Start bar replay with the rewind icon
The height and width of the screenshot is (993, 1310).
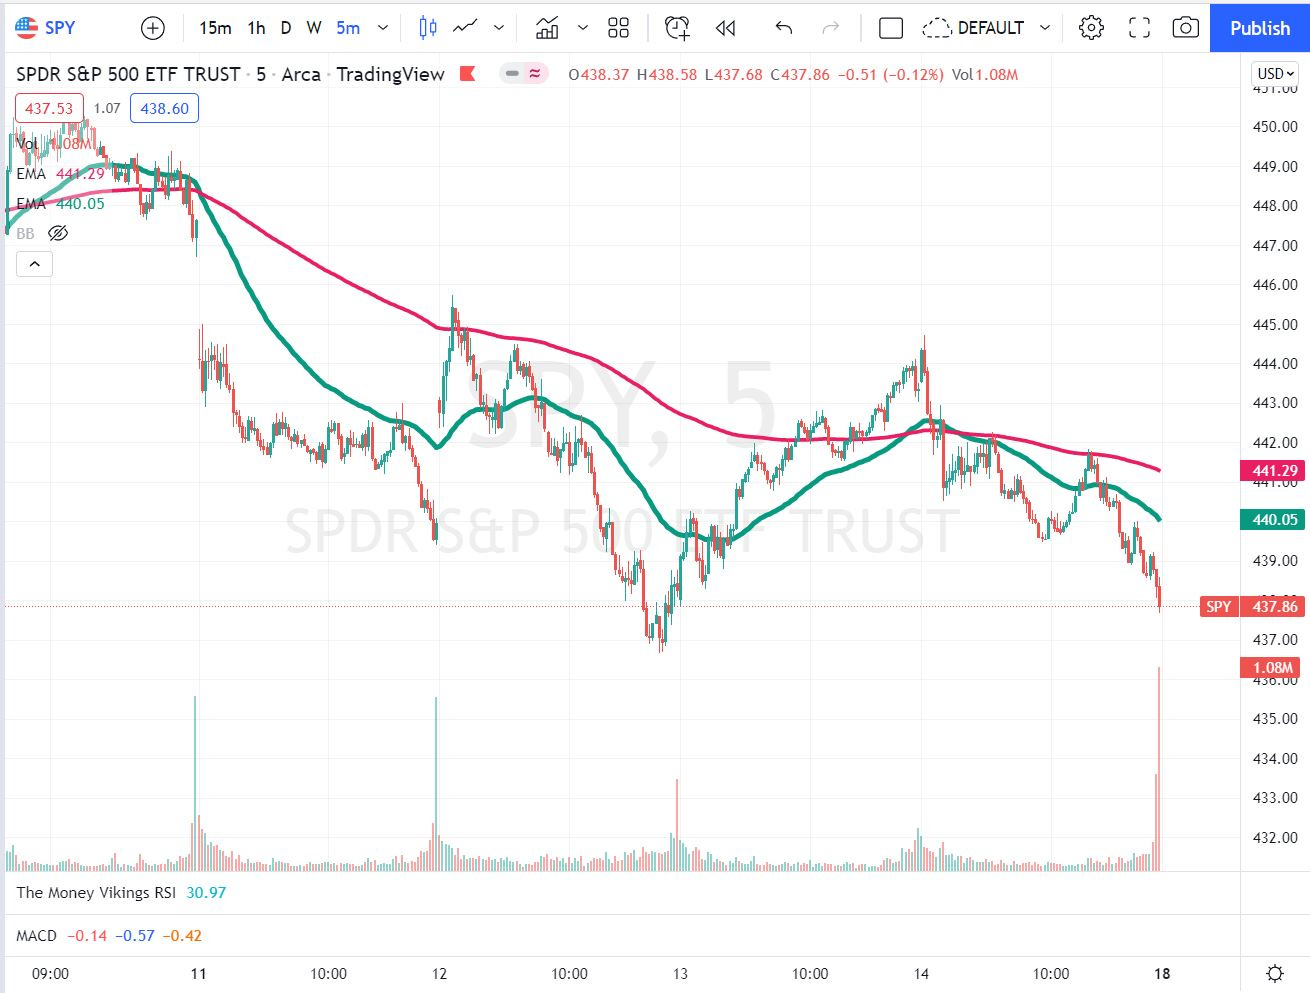click(726, 28)
